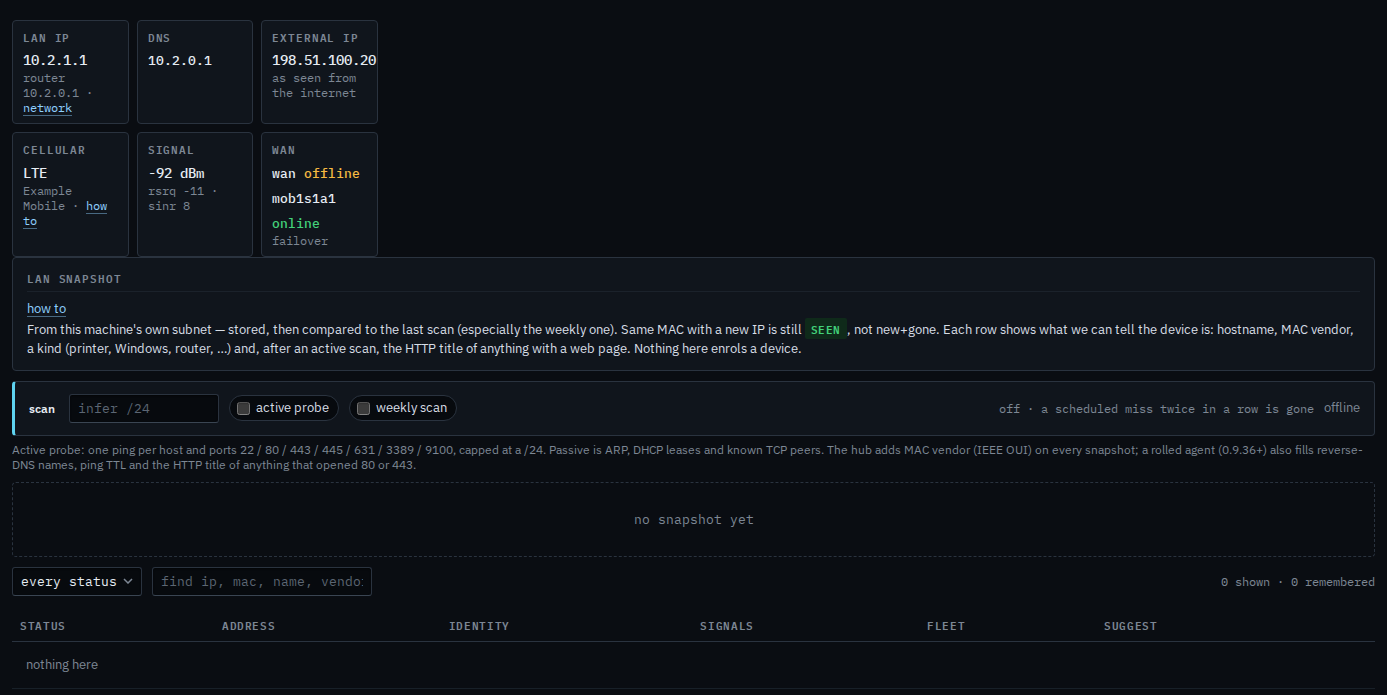Select the ADDRESS column header

point(248,626)
